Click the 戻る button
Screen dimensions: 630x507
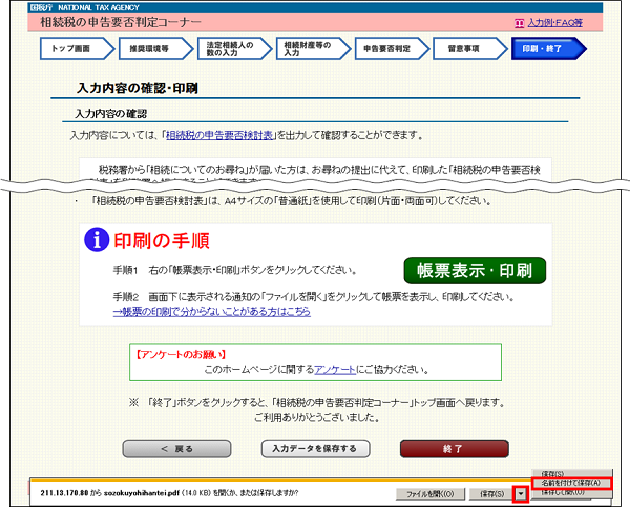177,449
